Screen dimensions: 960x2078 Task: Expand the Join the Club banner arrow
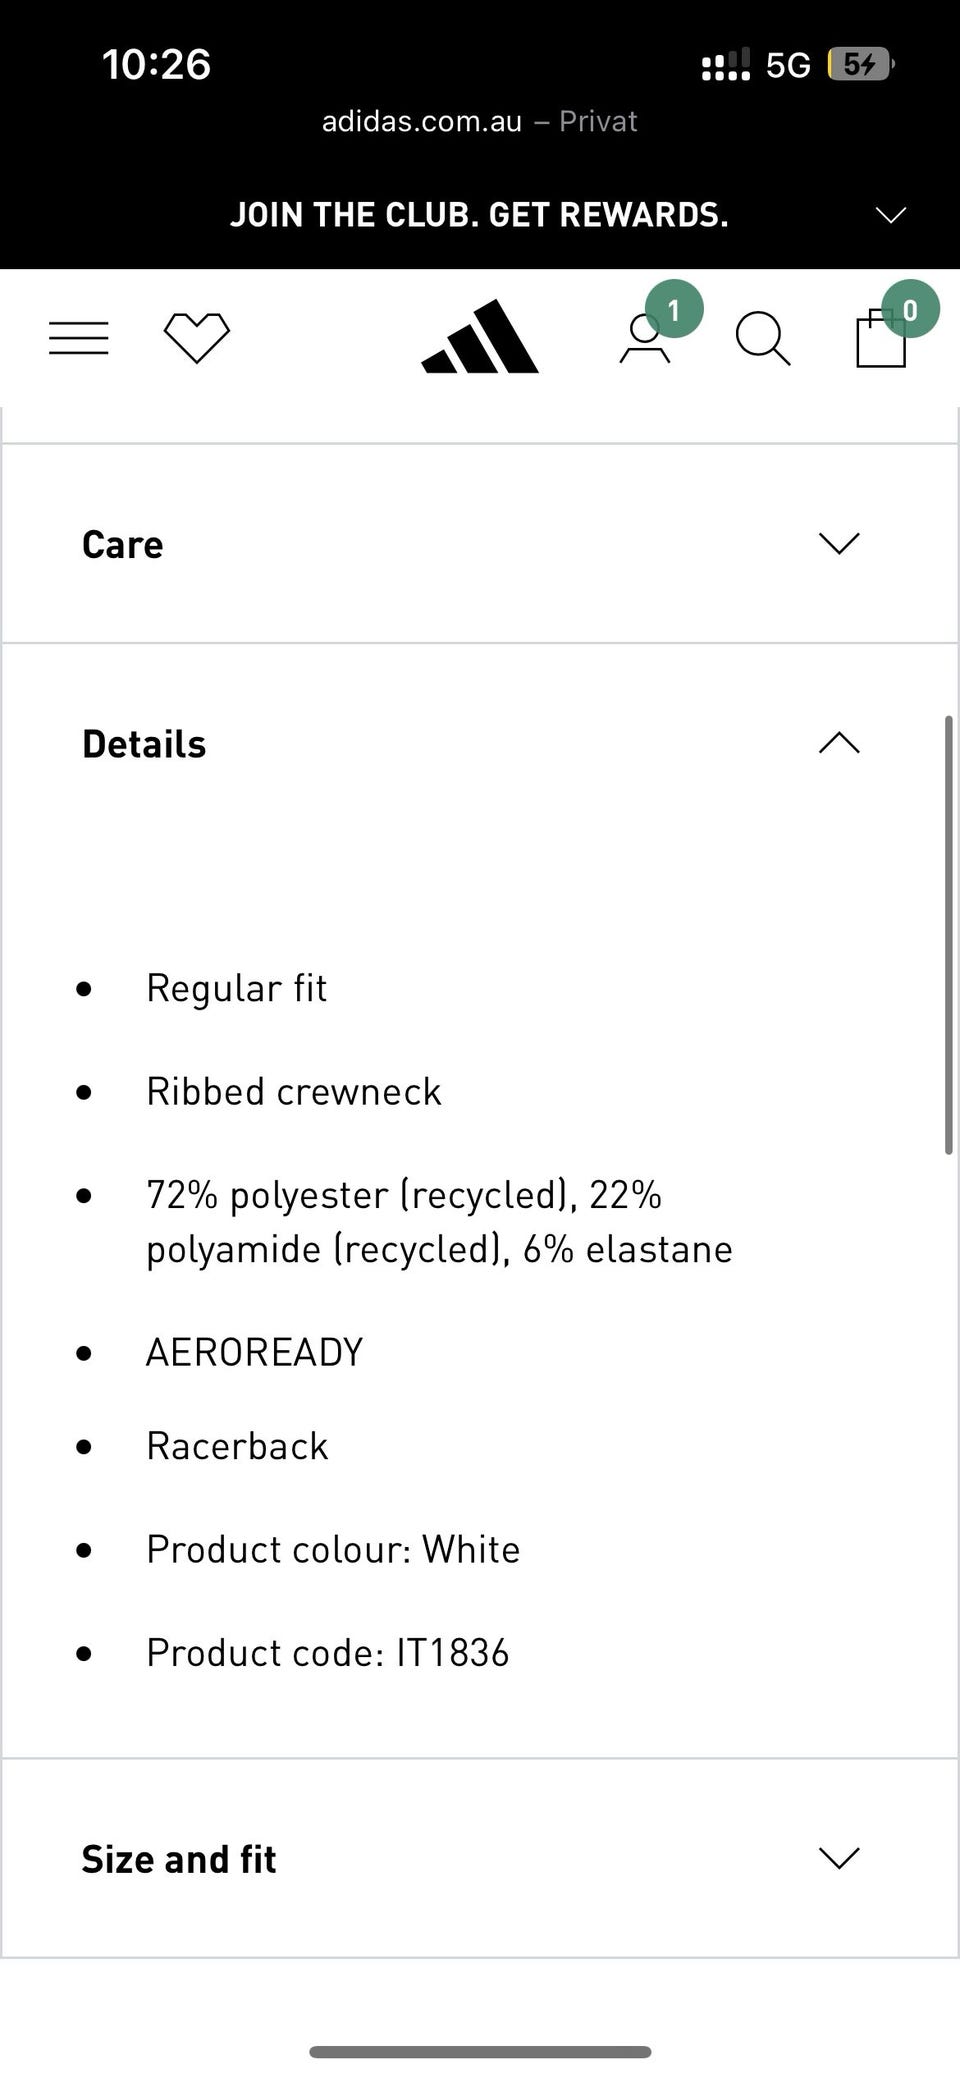click(x=890, y=215)
